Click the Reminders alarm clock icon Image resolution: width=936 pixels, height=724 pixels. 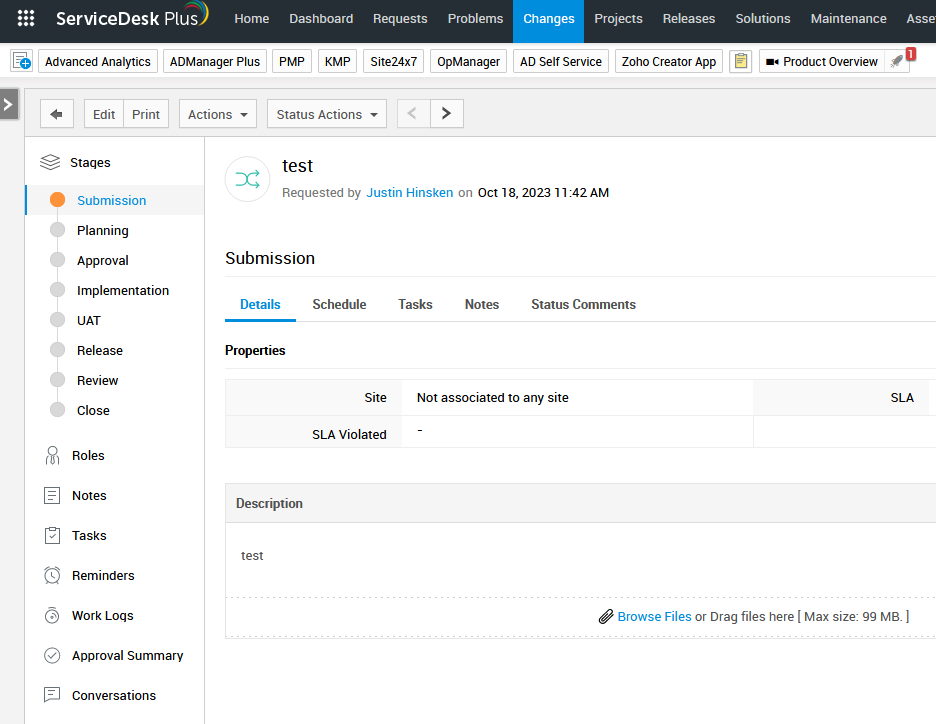[x=52, y=575]
